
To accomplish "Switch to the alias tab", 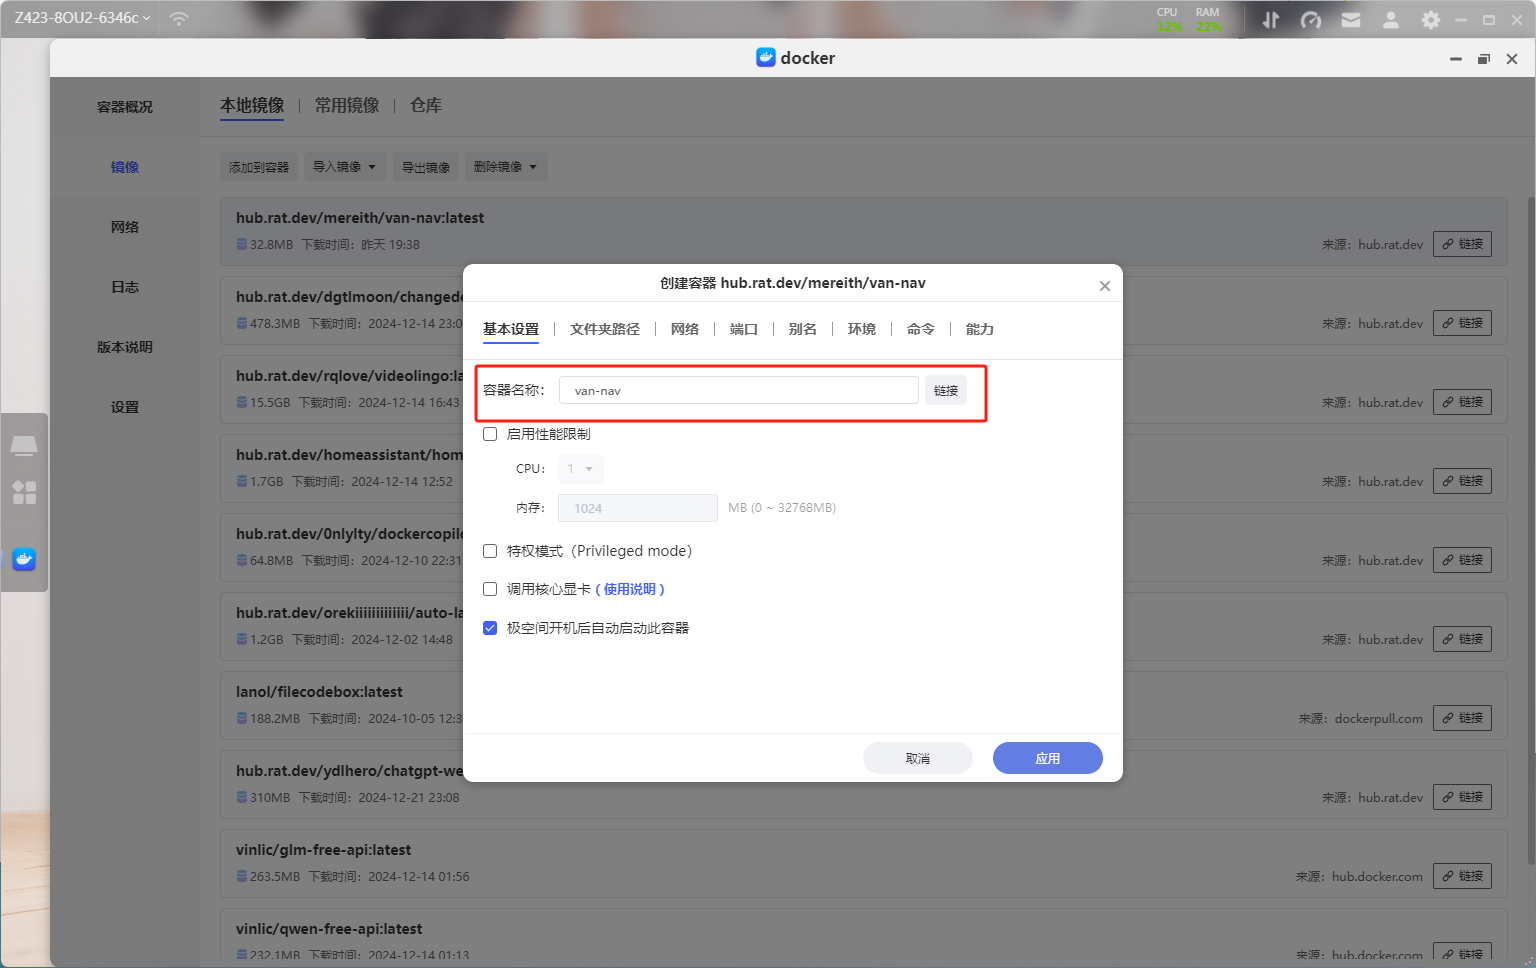I will click(x=803, y=329).
